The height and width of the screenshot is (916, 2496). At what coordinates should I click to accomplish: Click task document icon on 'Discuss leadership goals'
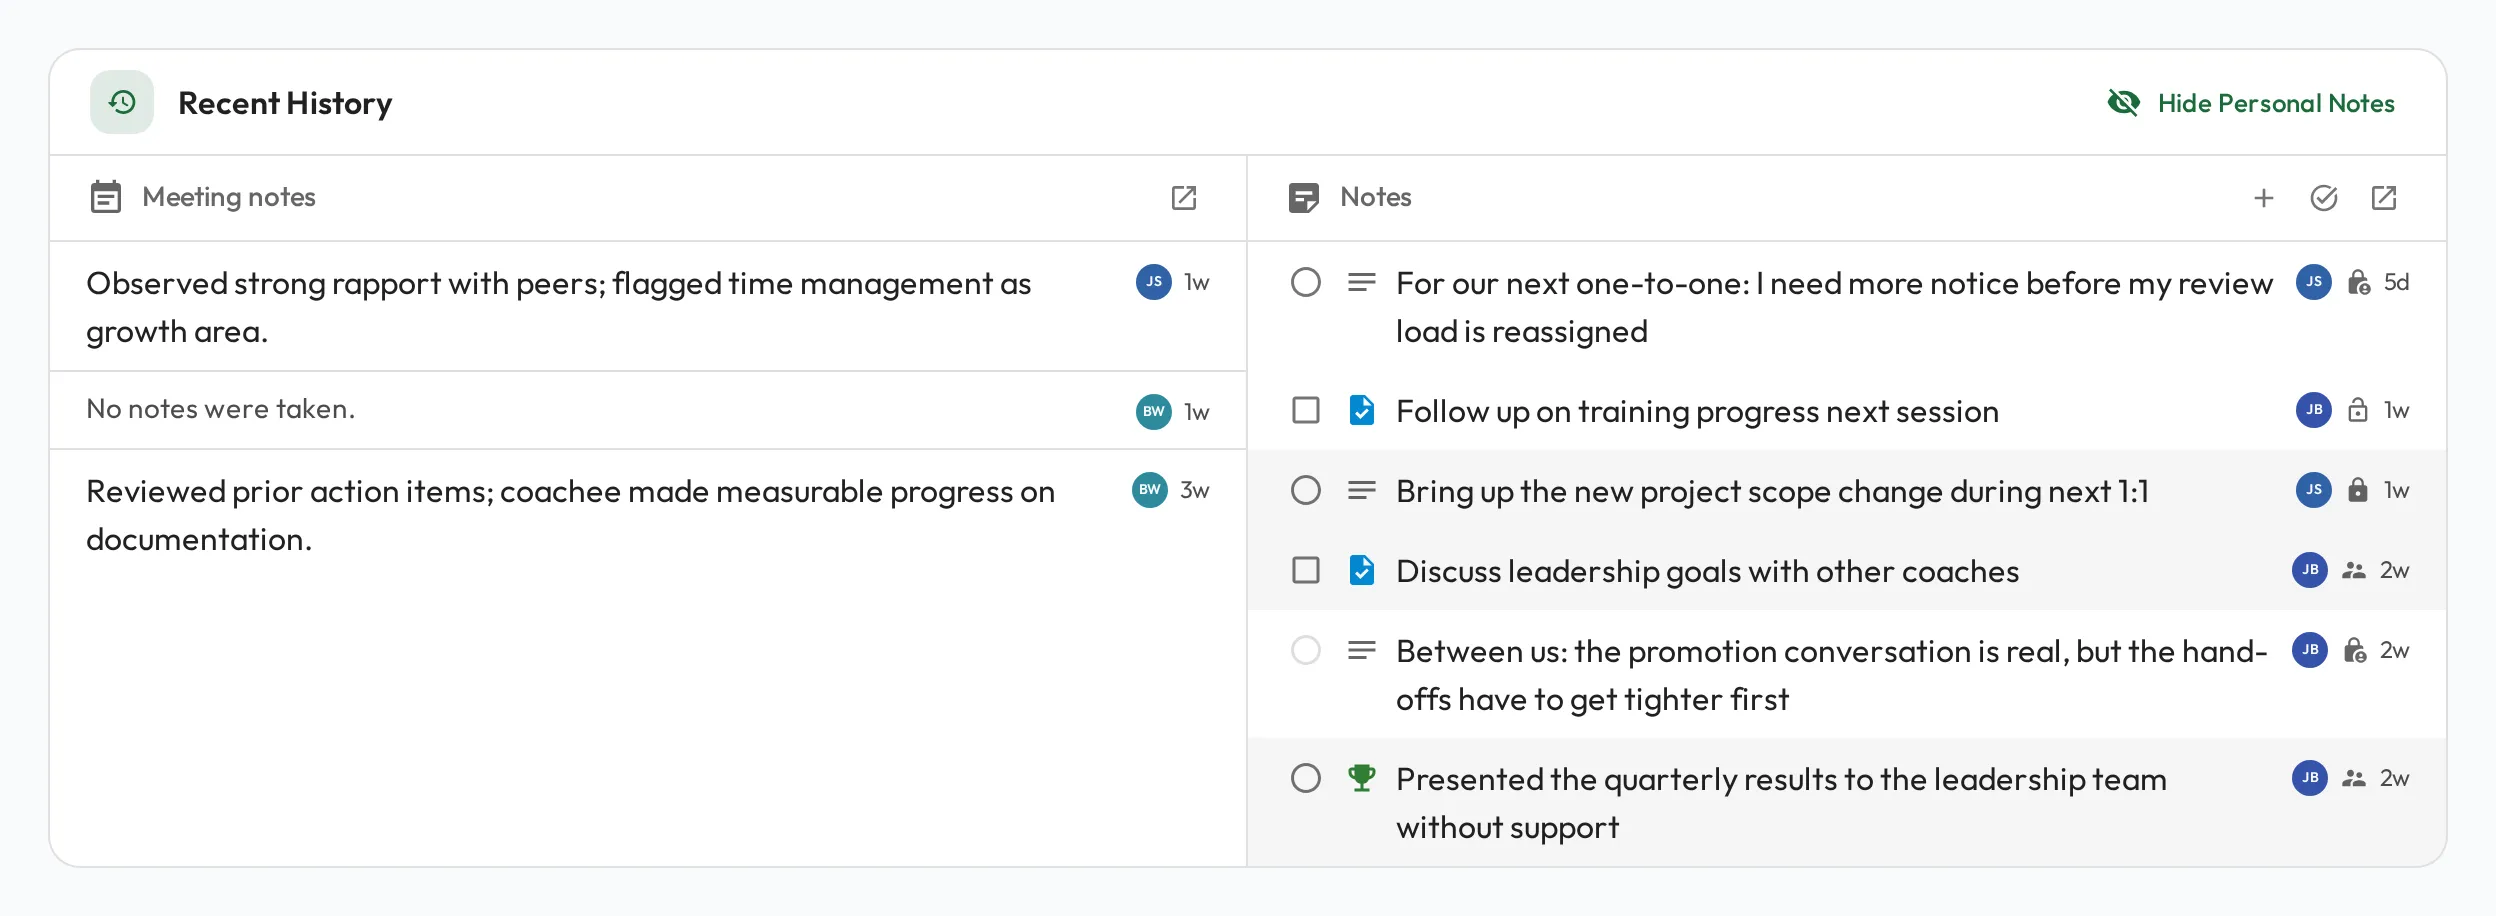[x=1362, y=570]
